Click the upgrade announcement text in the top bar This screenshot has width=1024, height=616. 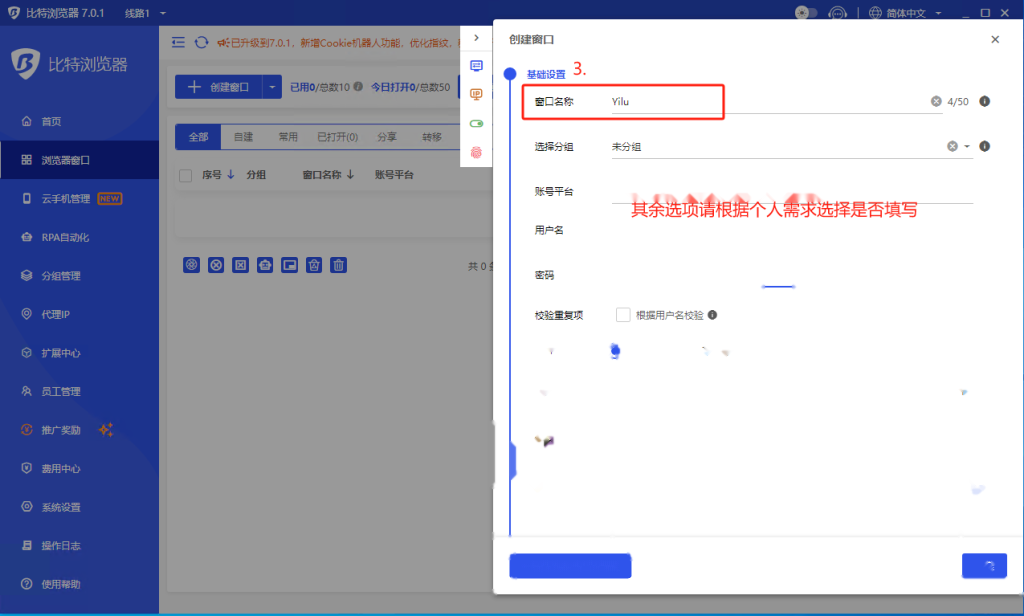click(340, 42)
